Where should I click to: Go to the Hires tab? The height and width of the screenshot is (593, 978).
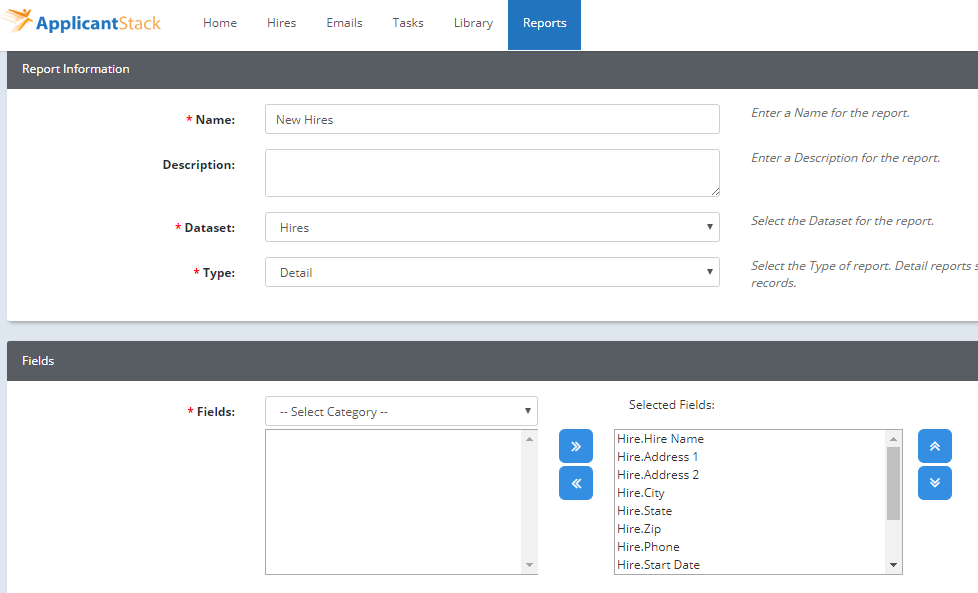[281, 23]
